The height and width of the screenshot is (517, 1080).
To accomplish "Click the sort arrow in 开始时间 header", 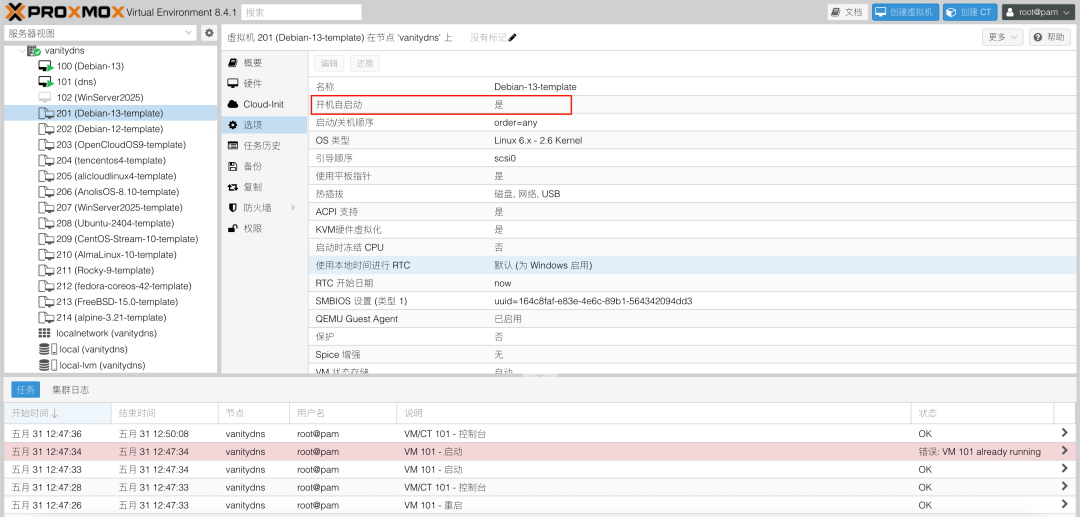I will click(54, 413).
